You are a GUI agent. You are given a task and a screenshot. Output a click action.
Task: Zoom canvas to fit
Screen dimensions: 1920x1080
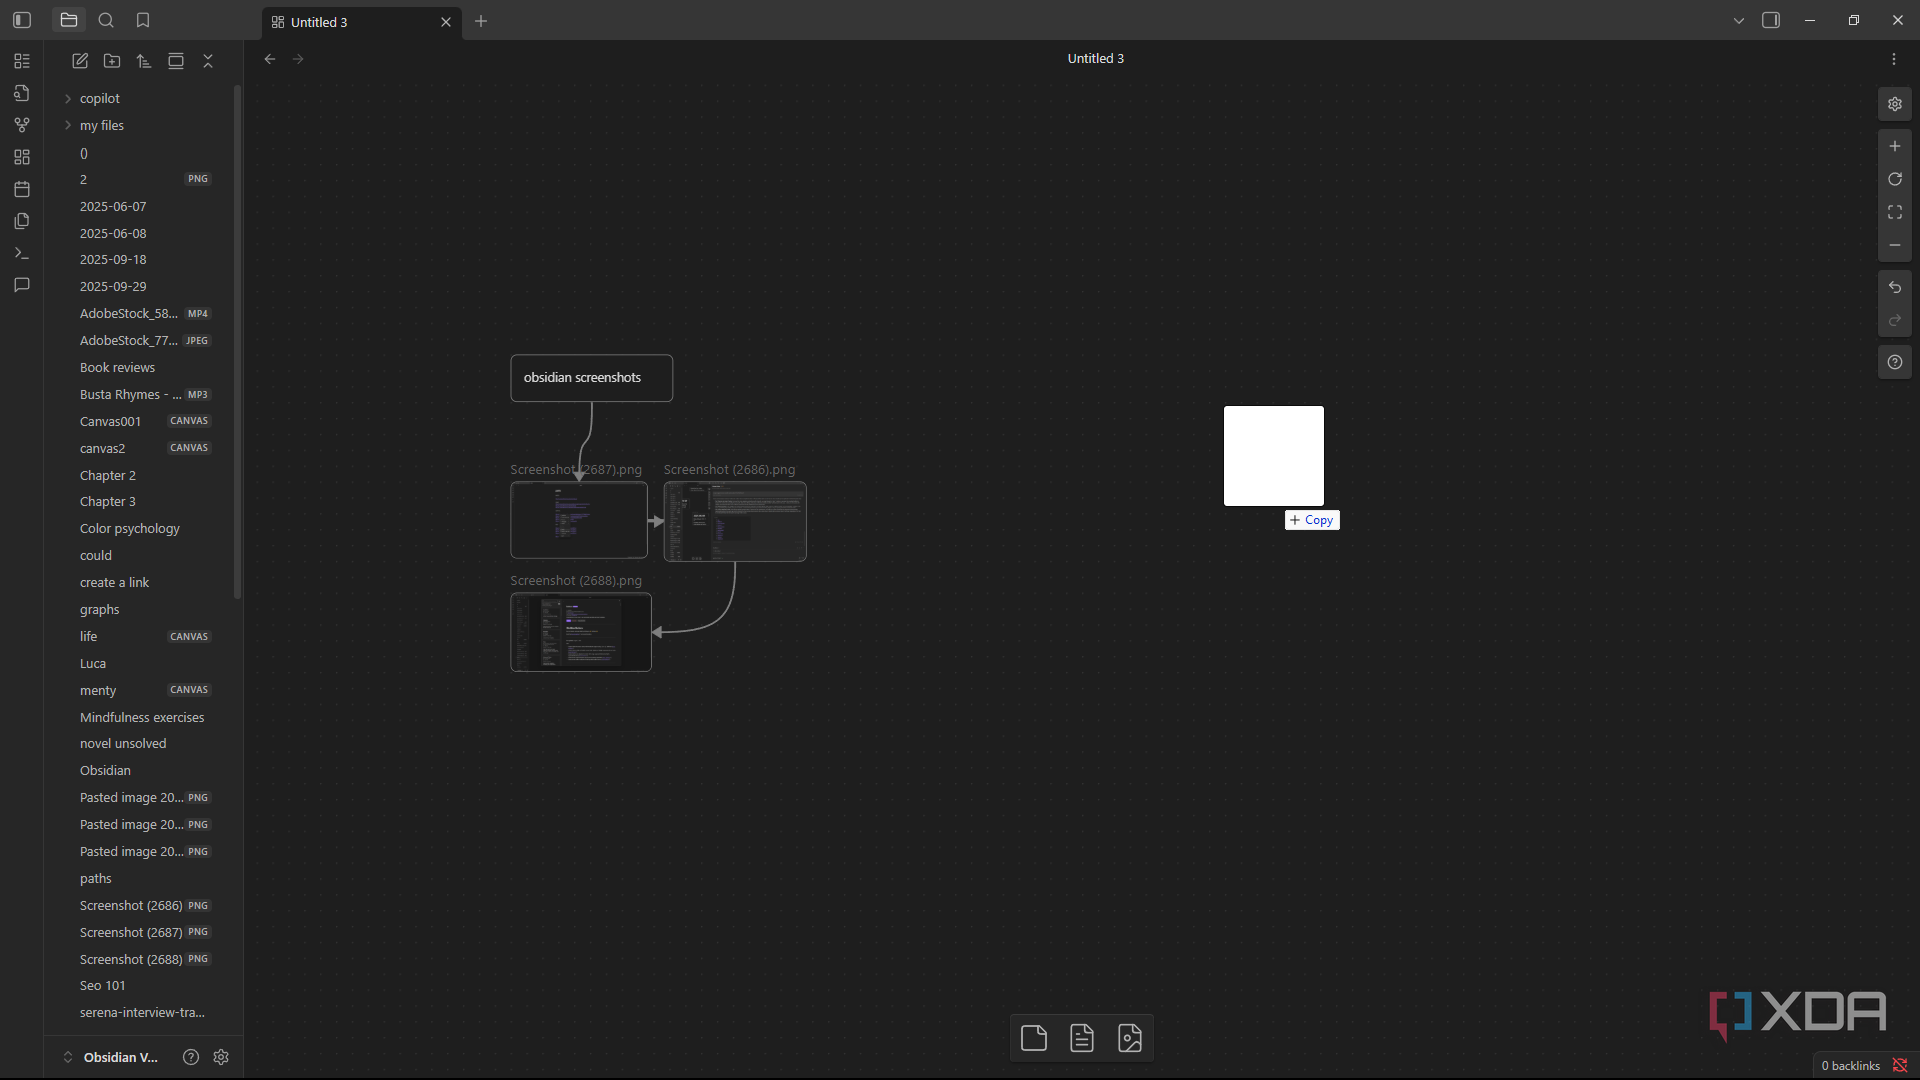coord(1895,212)
